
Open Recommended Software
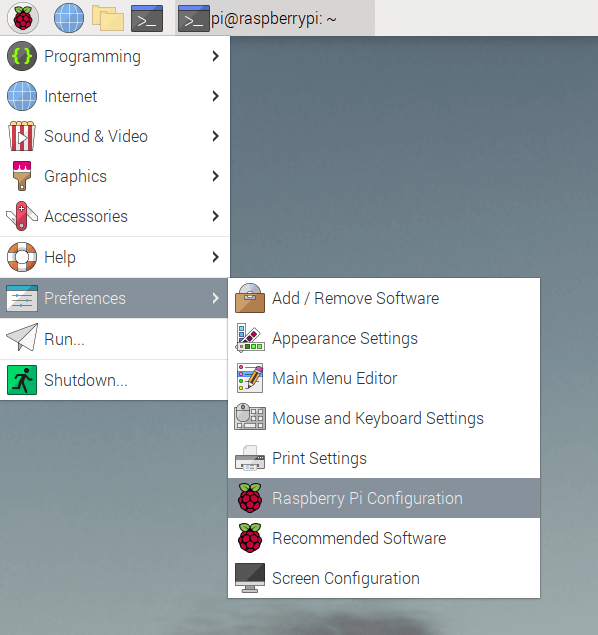[x=384, y=538]
